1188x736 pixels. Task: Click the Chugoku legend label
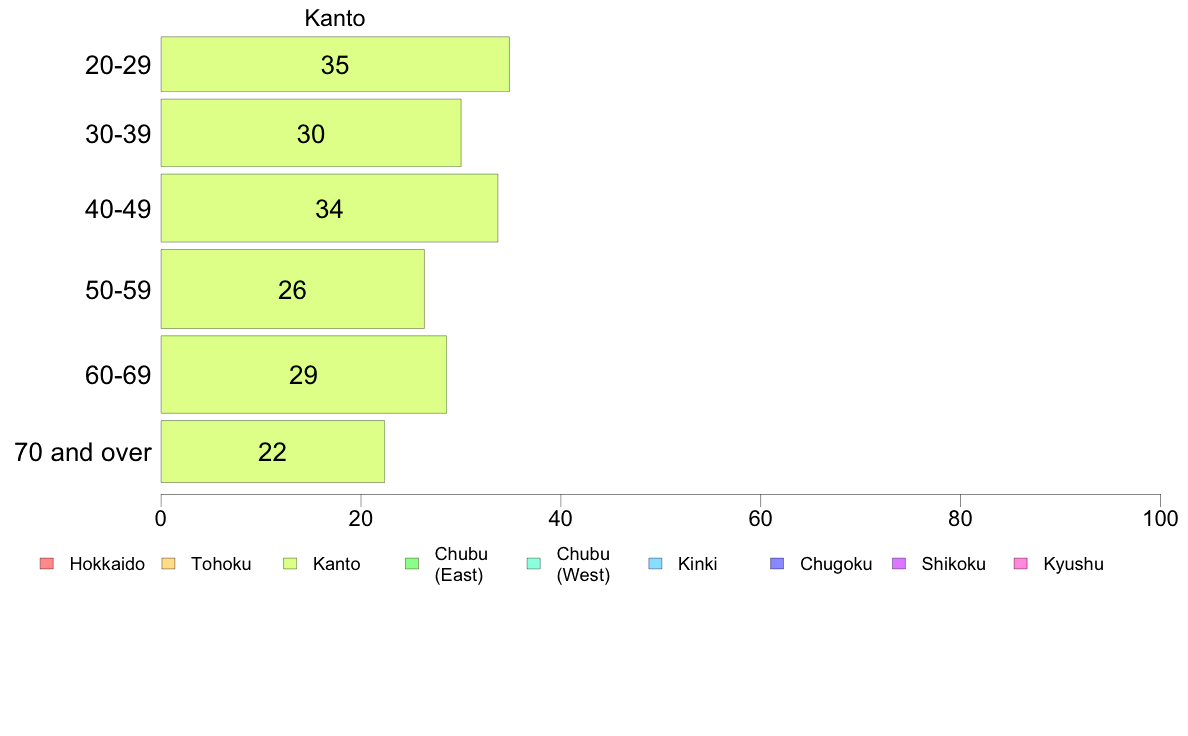click(x=836, y=564)
